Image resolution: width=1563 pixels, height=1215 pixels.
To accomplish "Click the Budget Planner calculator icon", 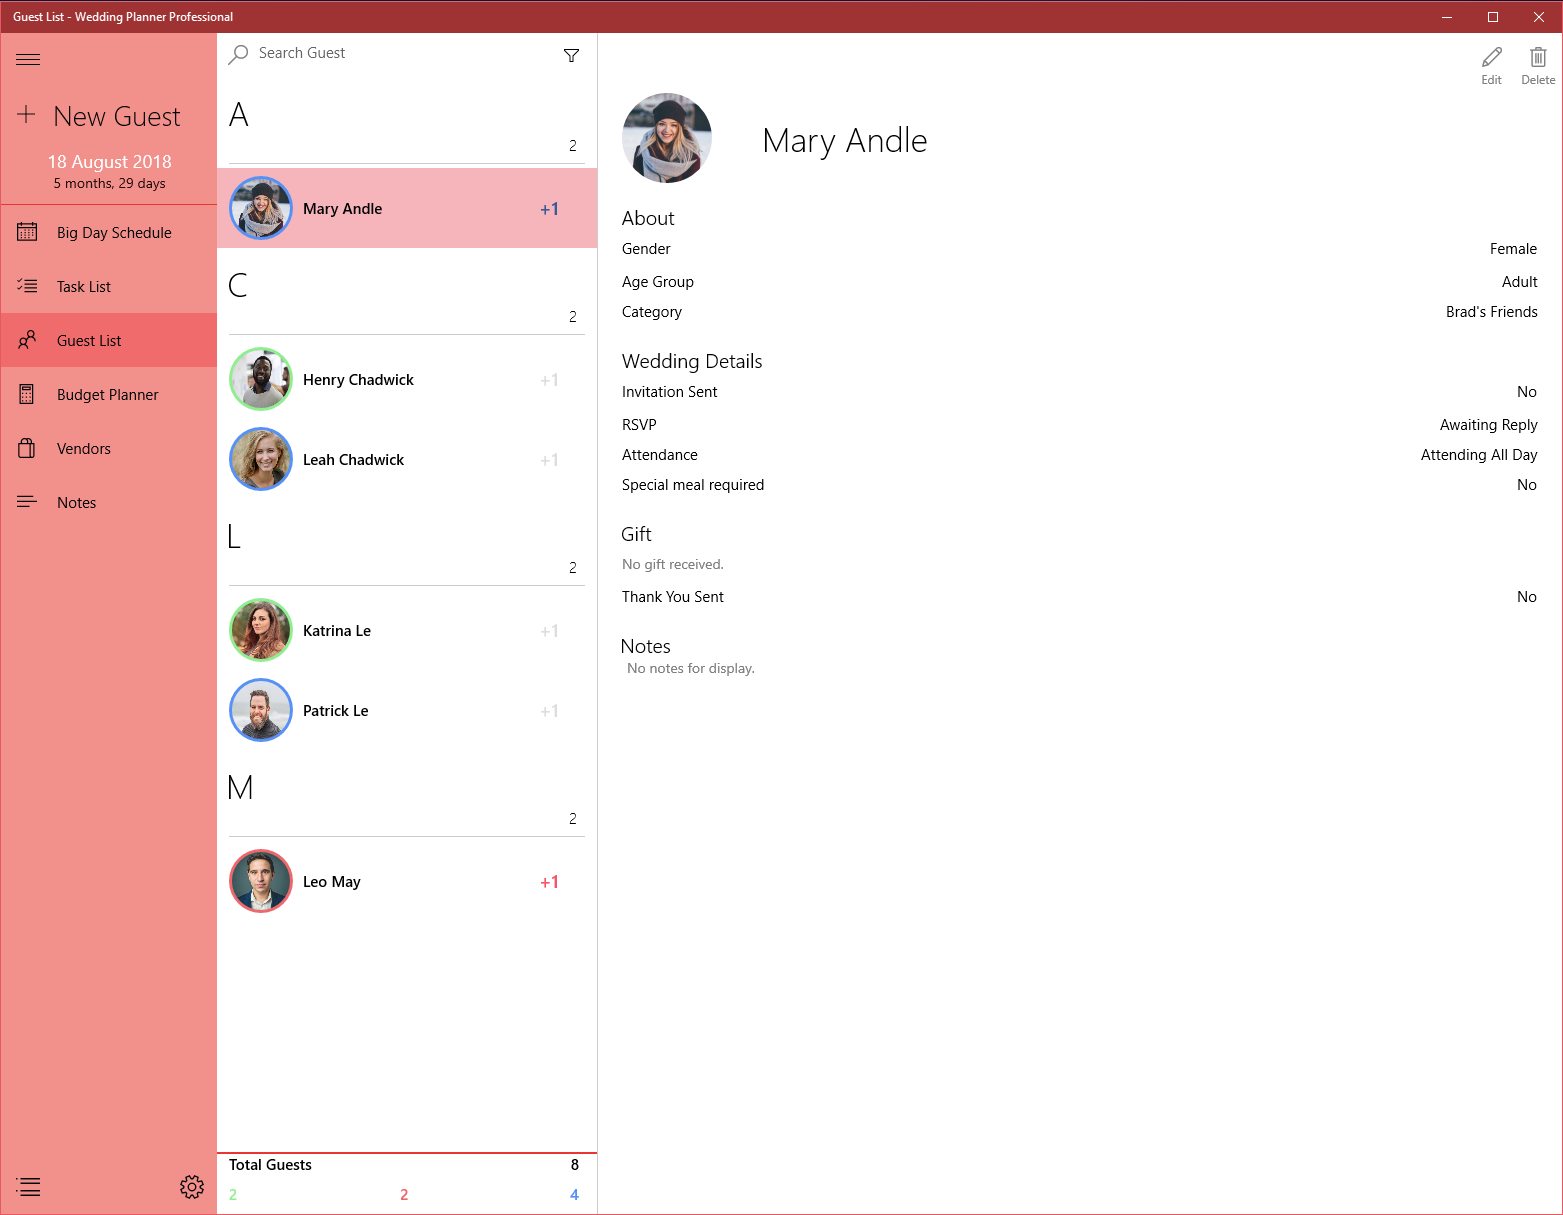I will pos(27,394).
